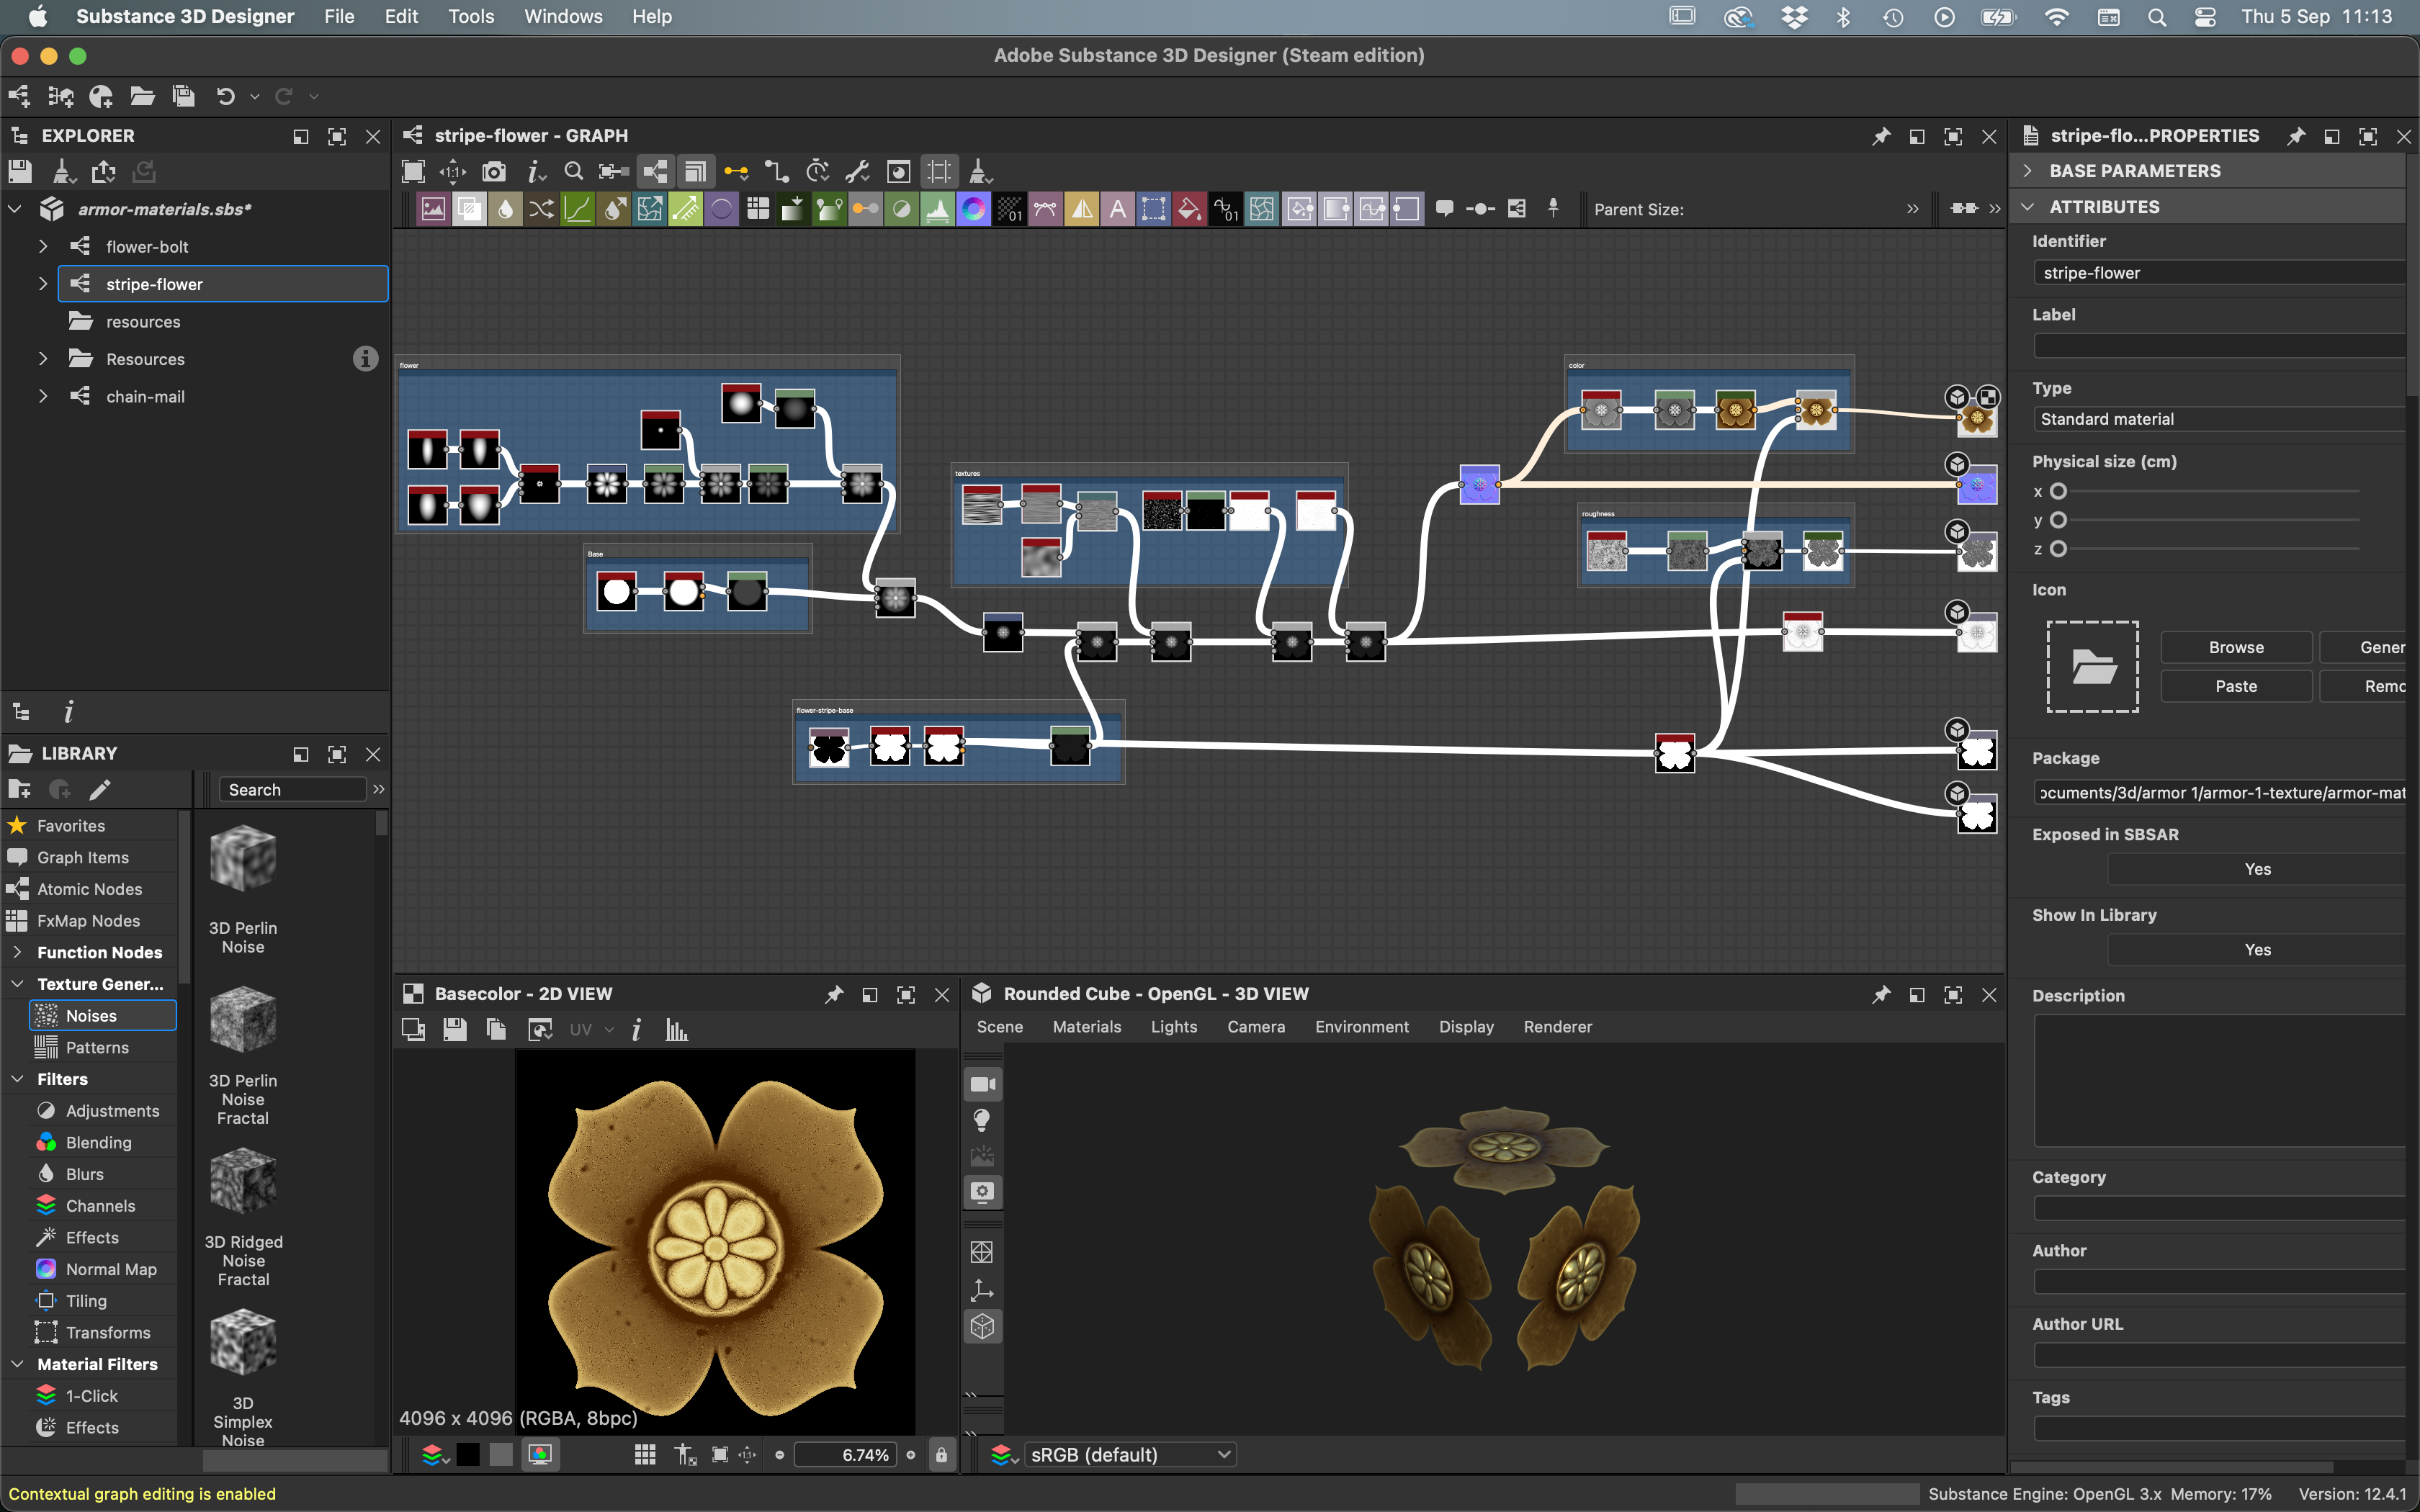Open the Tools menu

(x=471, y=16)
